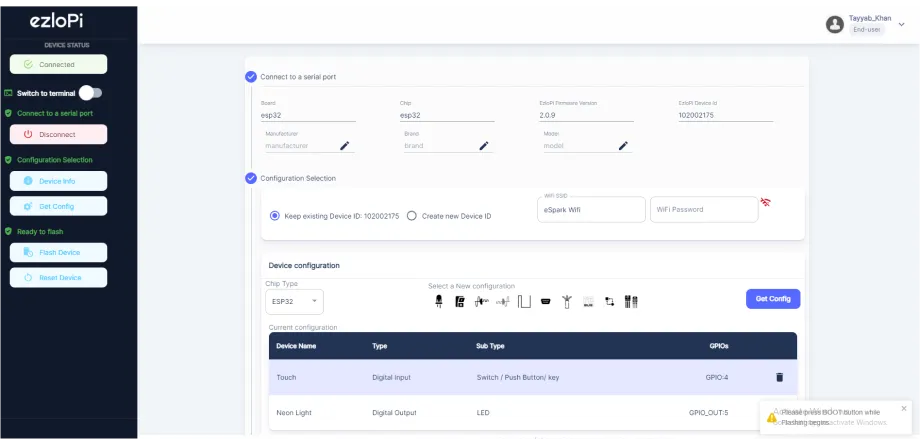Select the analog waveform input configuration icon

point(481,302)
